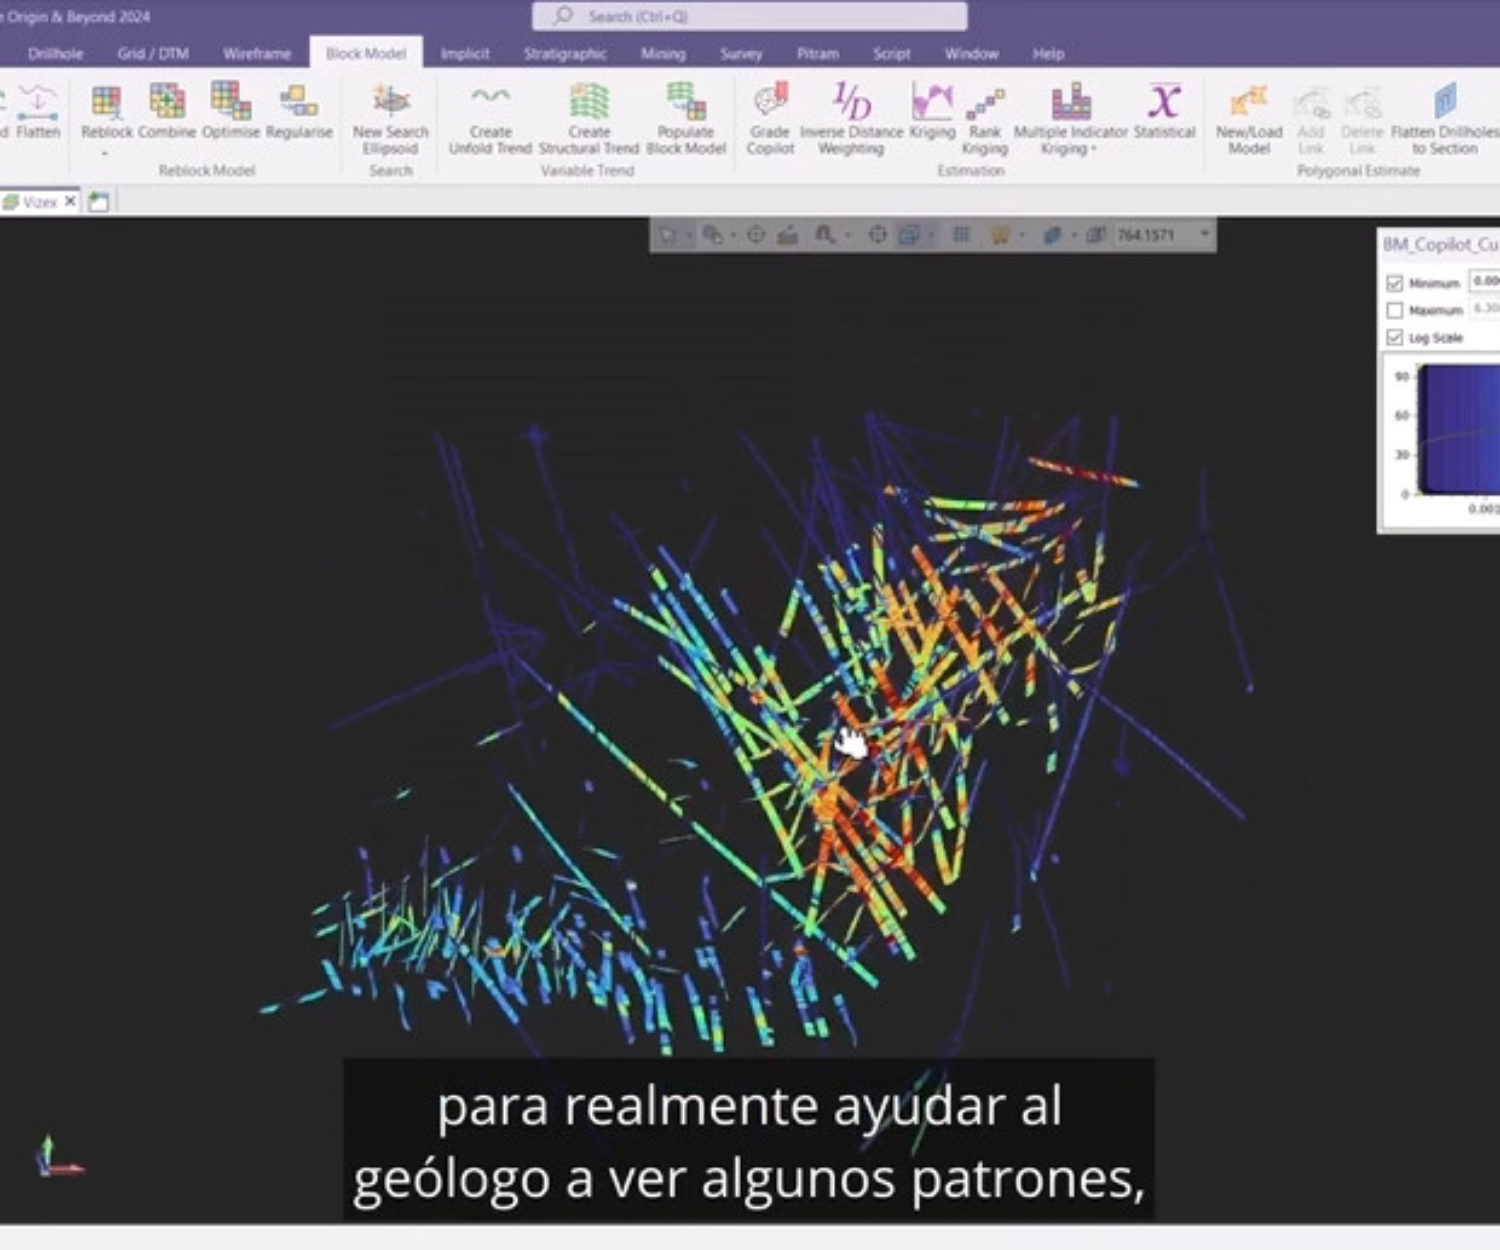This screenshot has width=1500, height=1250.
Task: Choose the Optimise reblock tool
Action: (x=230, y=103)
